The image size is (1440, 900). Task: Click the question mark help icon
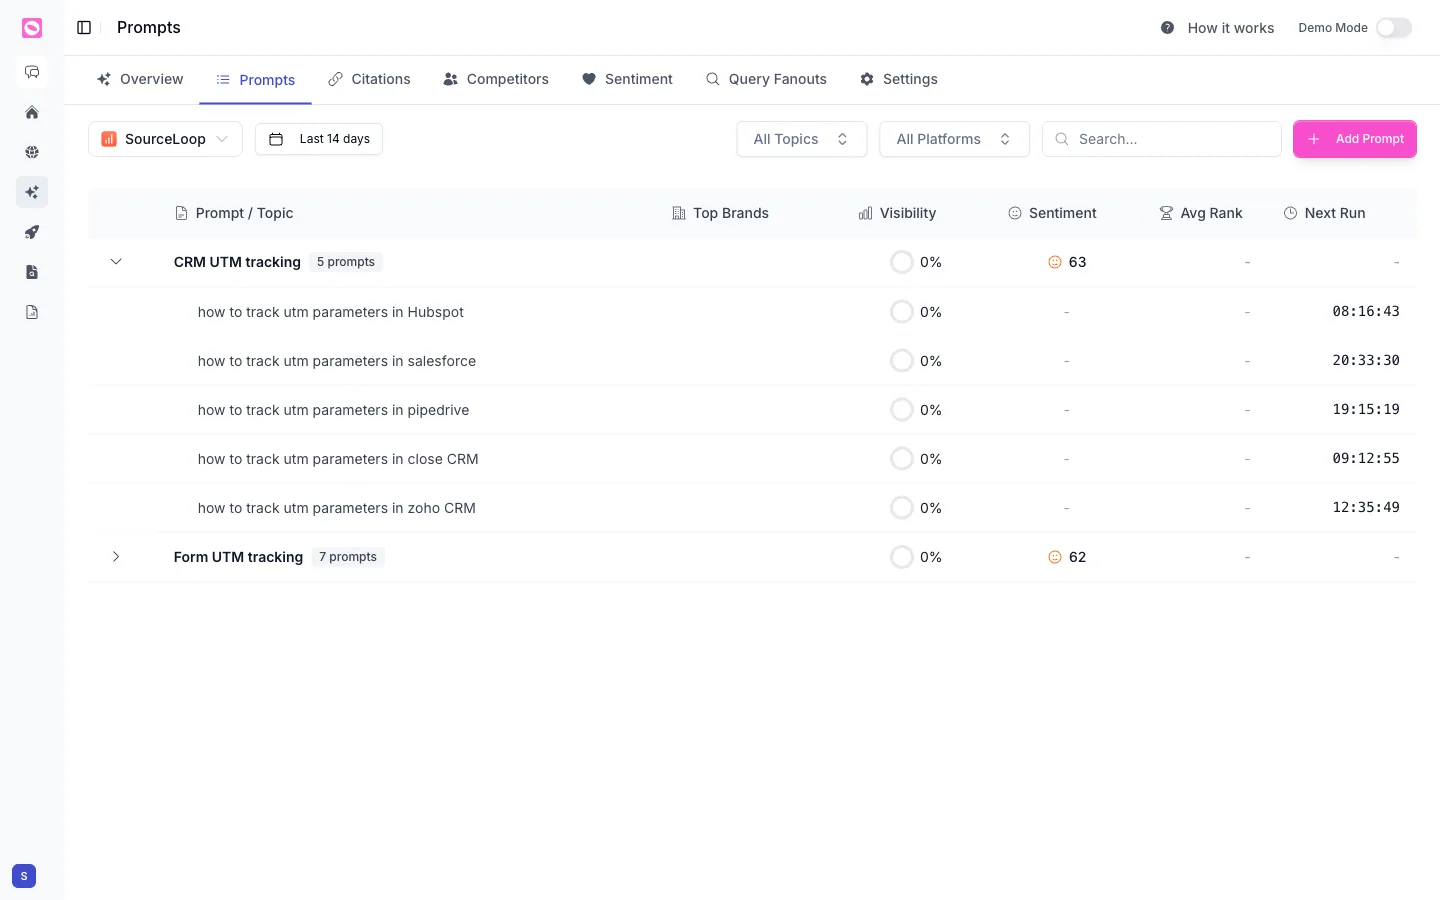(x=1167, y=28)
